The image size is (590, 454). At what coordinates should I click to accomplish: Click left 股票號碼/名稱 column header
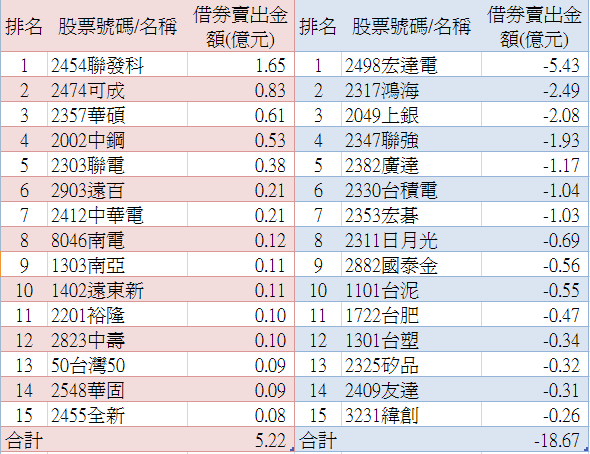117,26
